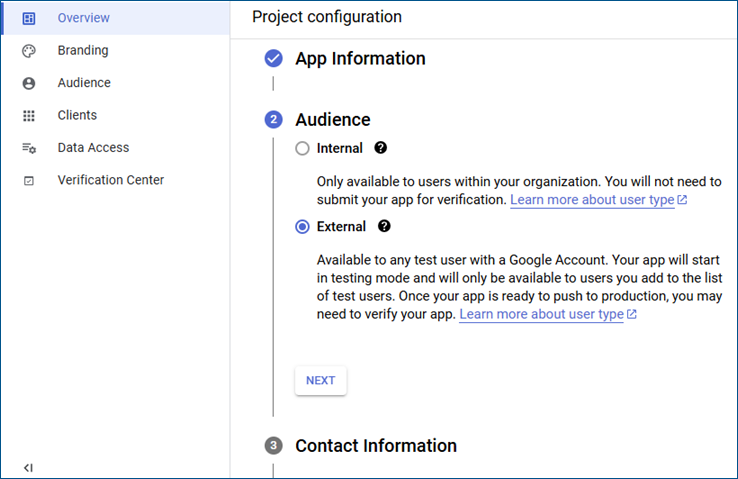Image resolution: width=738 pixels, height=479 pixels.
Task: Click the Clients grid icon
Action: [x=29, y=116]
